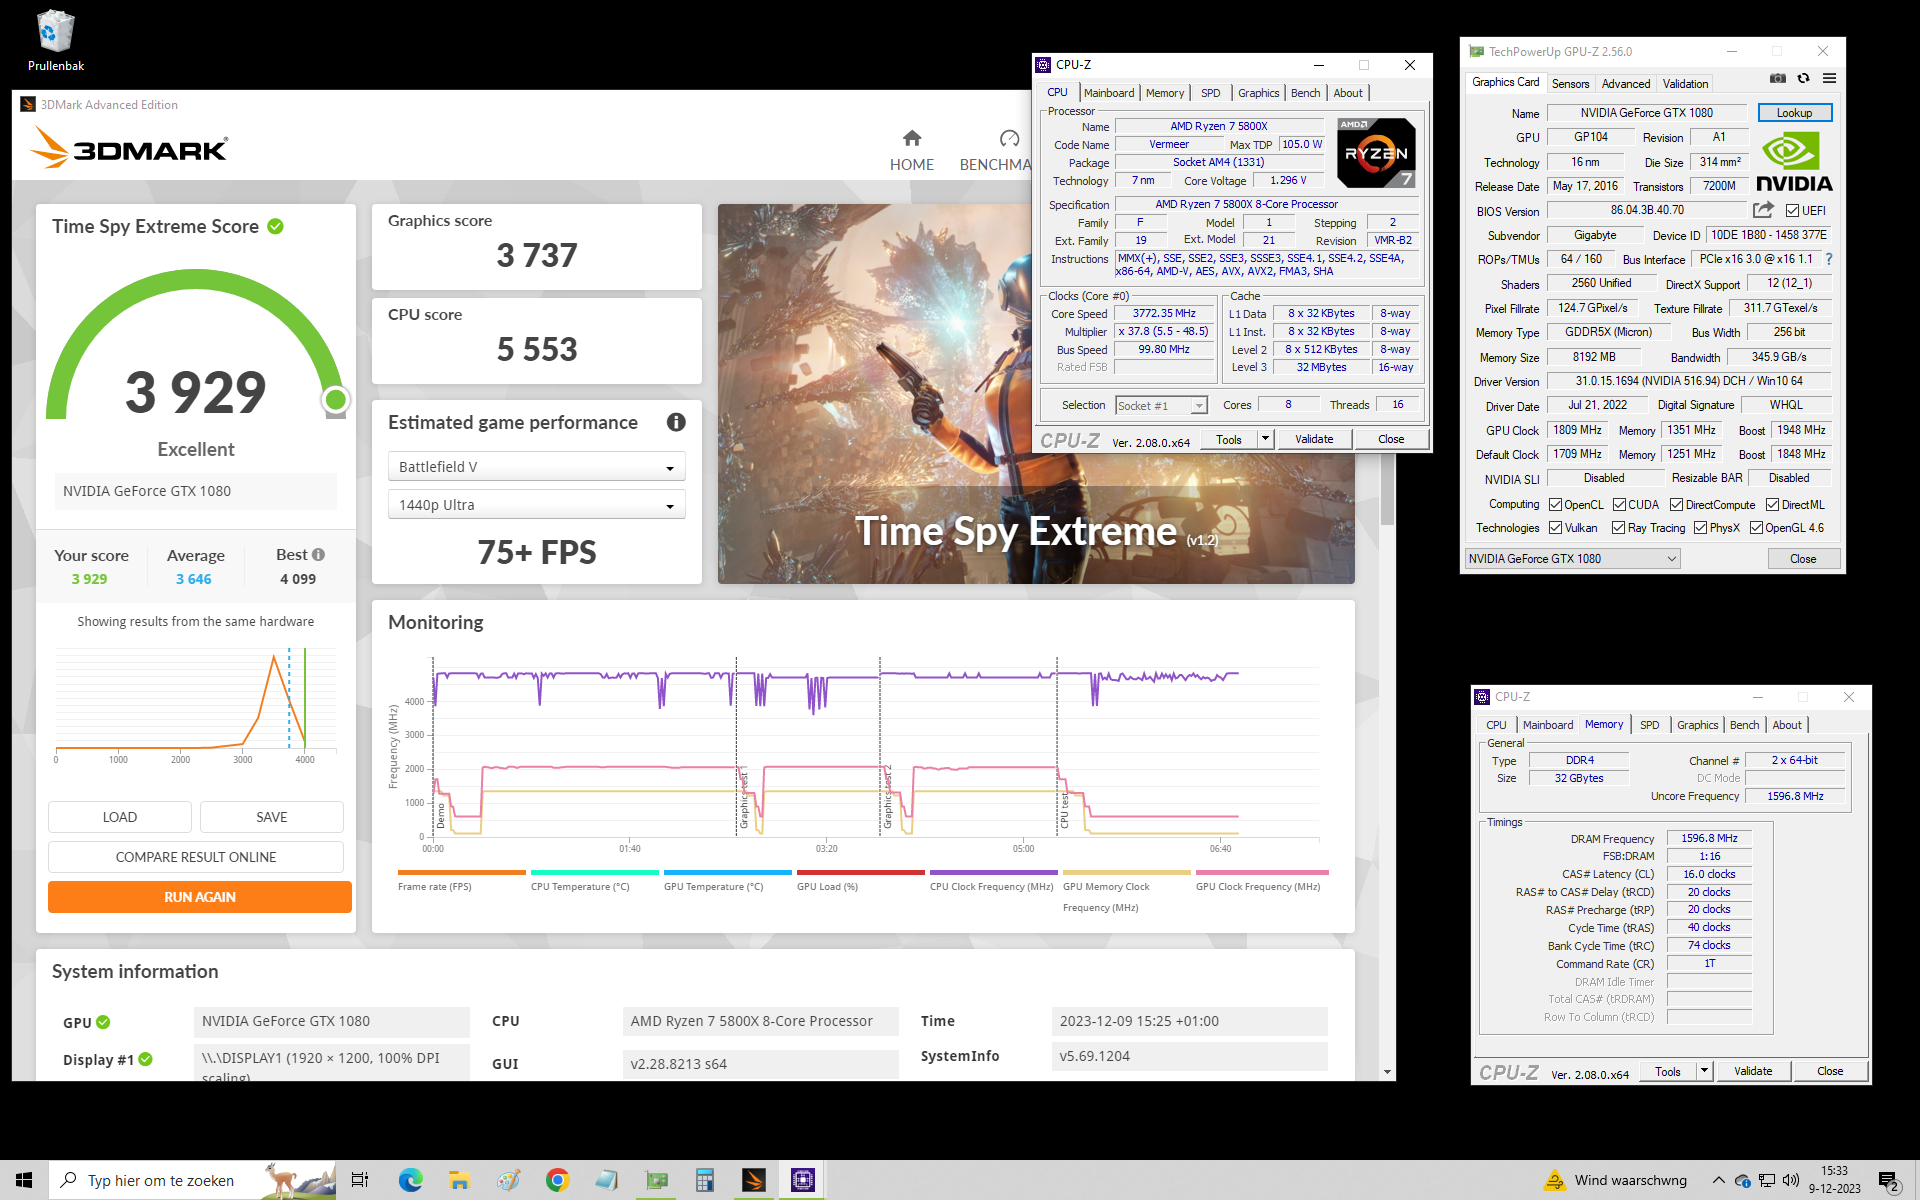Open the Battlefield V game dropdown
Screen dimensions: 1920x1200
[537, 467]
